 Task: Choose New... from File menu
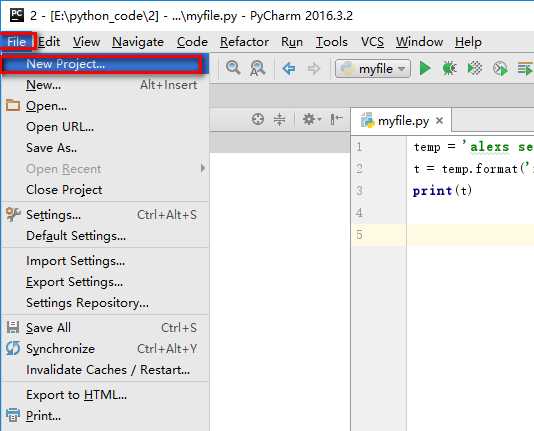(105, 85)
